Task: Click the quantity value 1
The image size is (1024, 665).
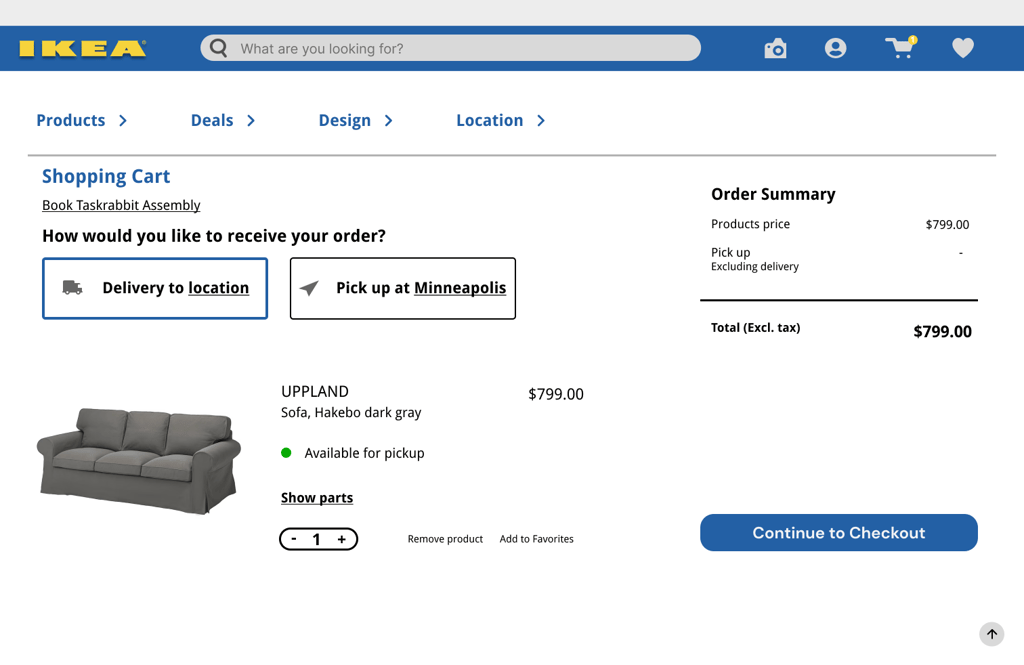Action: [317, 539]
